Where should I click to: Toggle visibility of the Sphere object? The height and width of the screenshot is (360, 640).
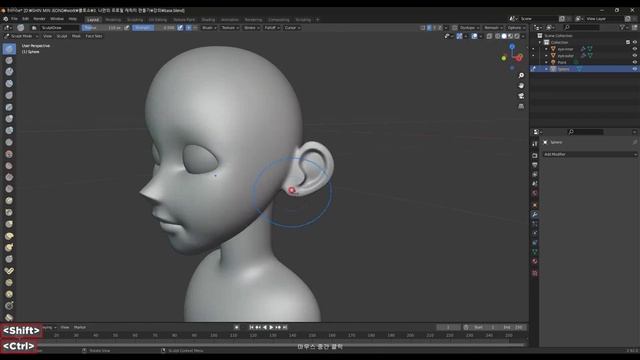pyautogui.click(x=635, y=69)
